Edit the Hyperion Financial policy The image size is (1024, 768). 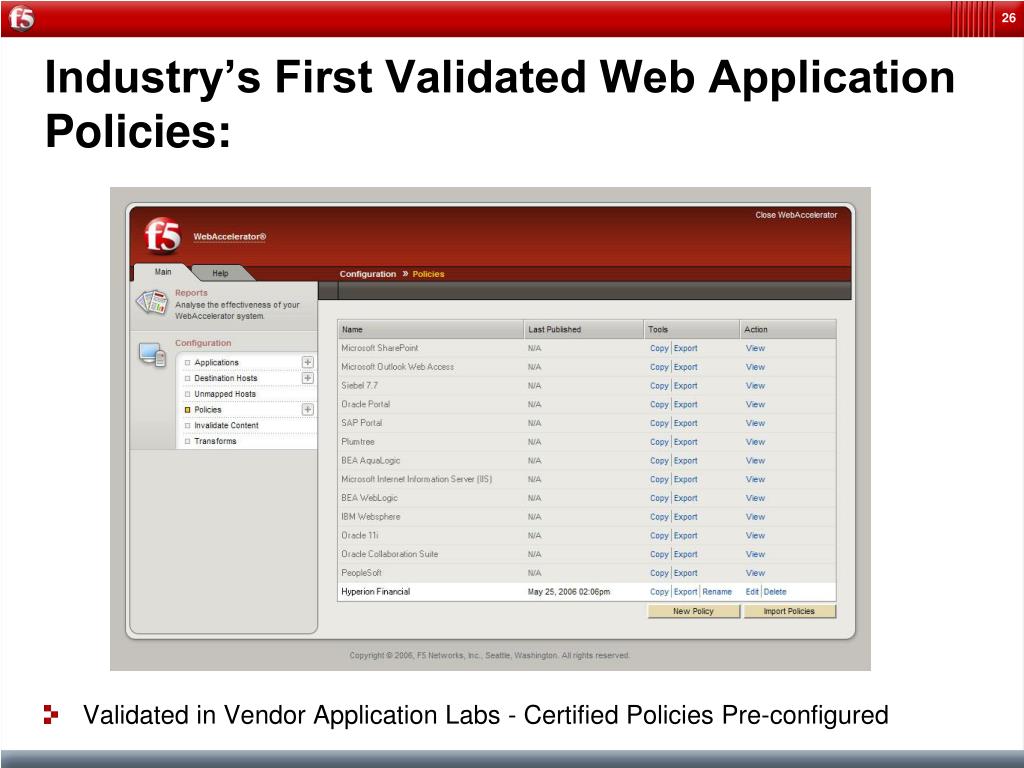tap(752, 592)
